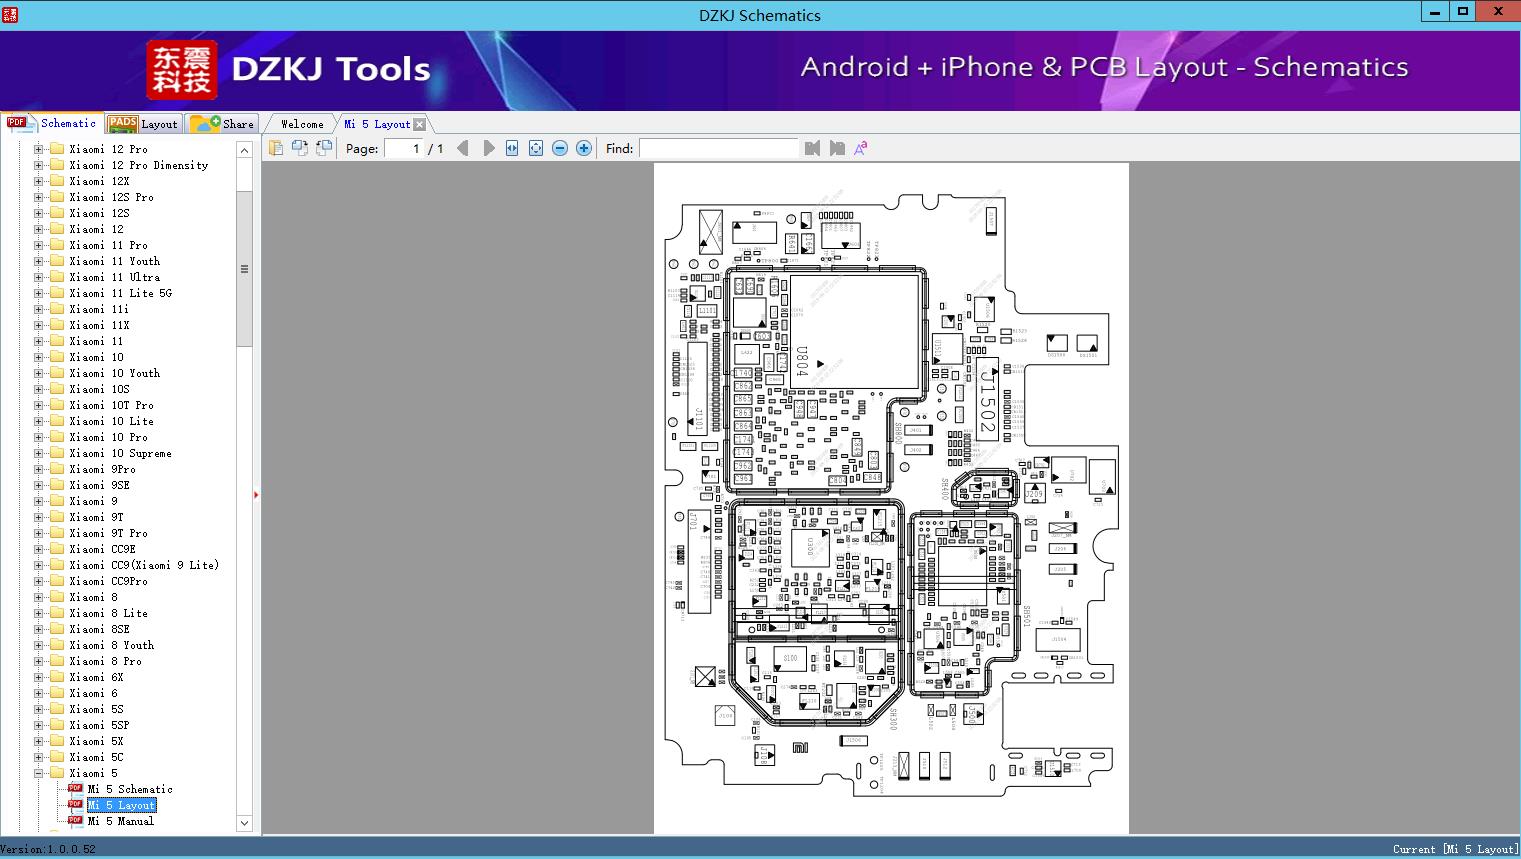
Task: Click the folder icon beside Xiaomi 5
Action: [x=57, y=773]
